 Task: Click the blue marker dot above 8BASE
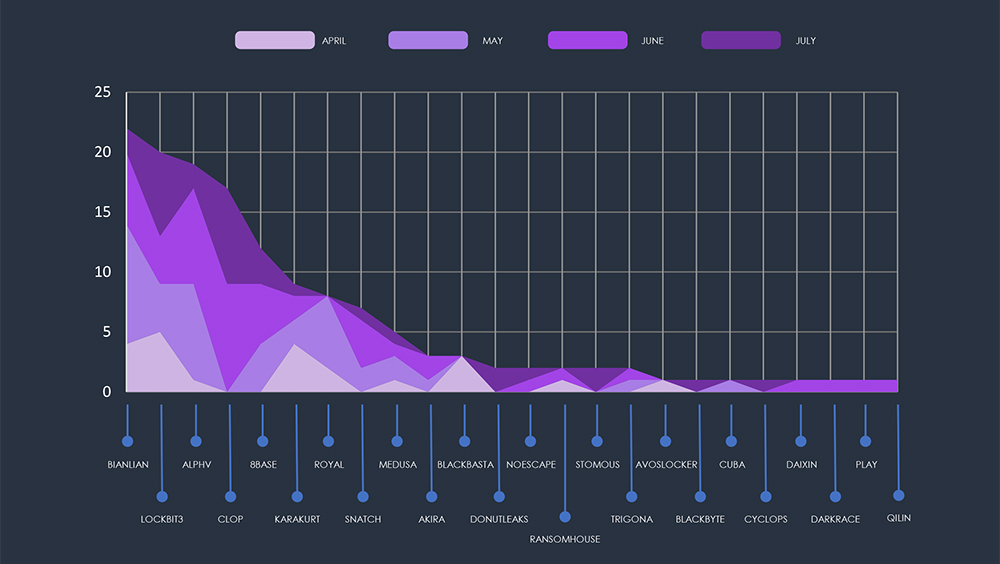coord(262,441)
